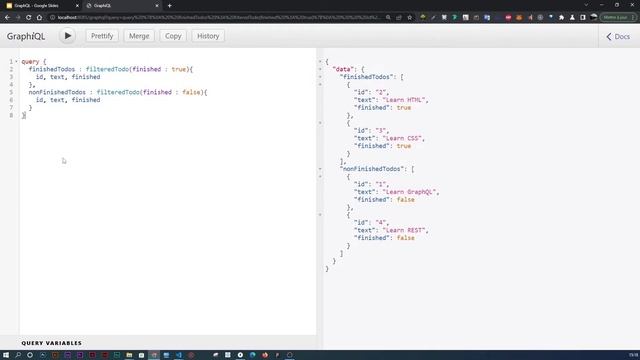This screenshot has width=640, height=360.
Task: Click the zoom magnifier icon in address bar
Action: [x=388, y=18]
